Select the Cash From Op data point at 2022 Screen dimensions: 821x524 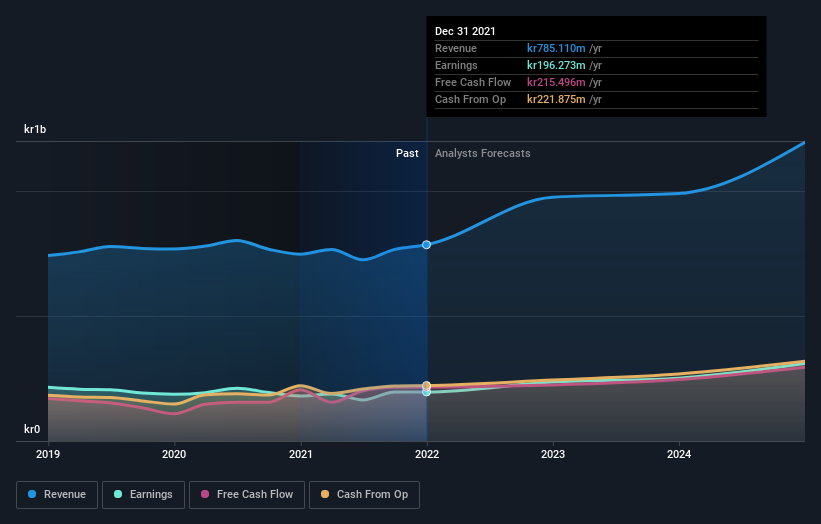pos(427,385)
